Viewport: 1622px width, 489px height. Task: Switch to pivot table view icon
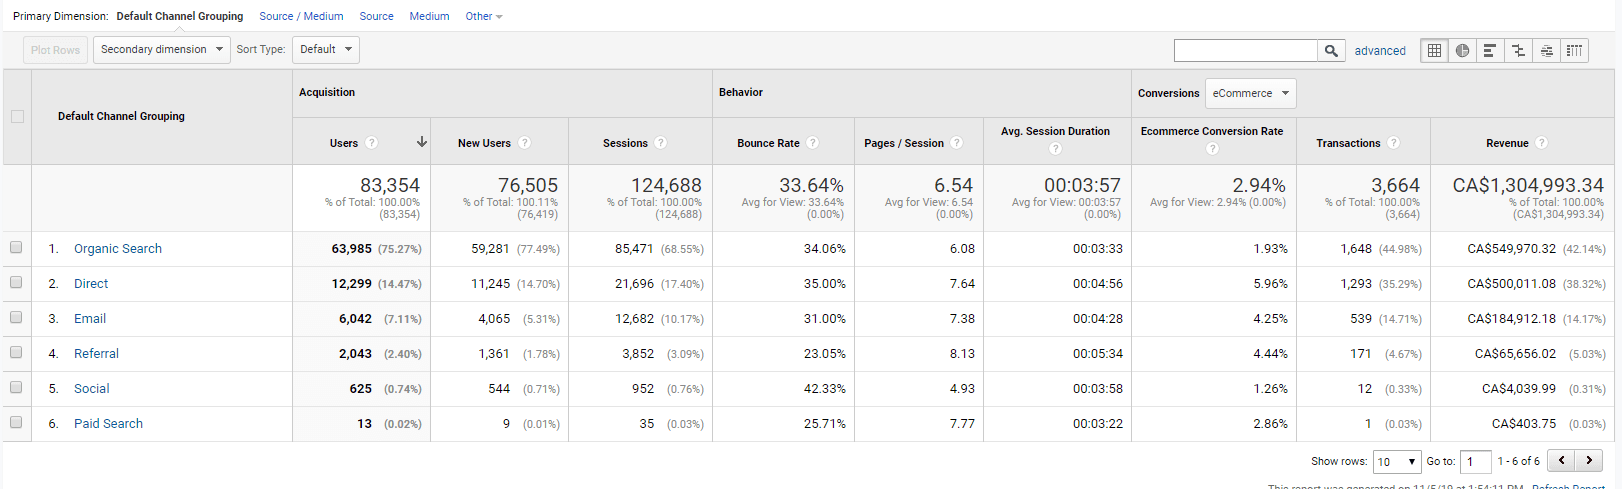click(x=1574, y=50)
